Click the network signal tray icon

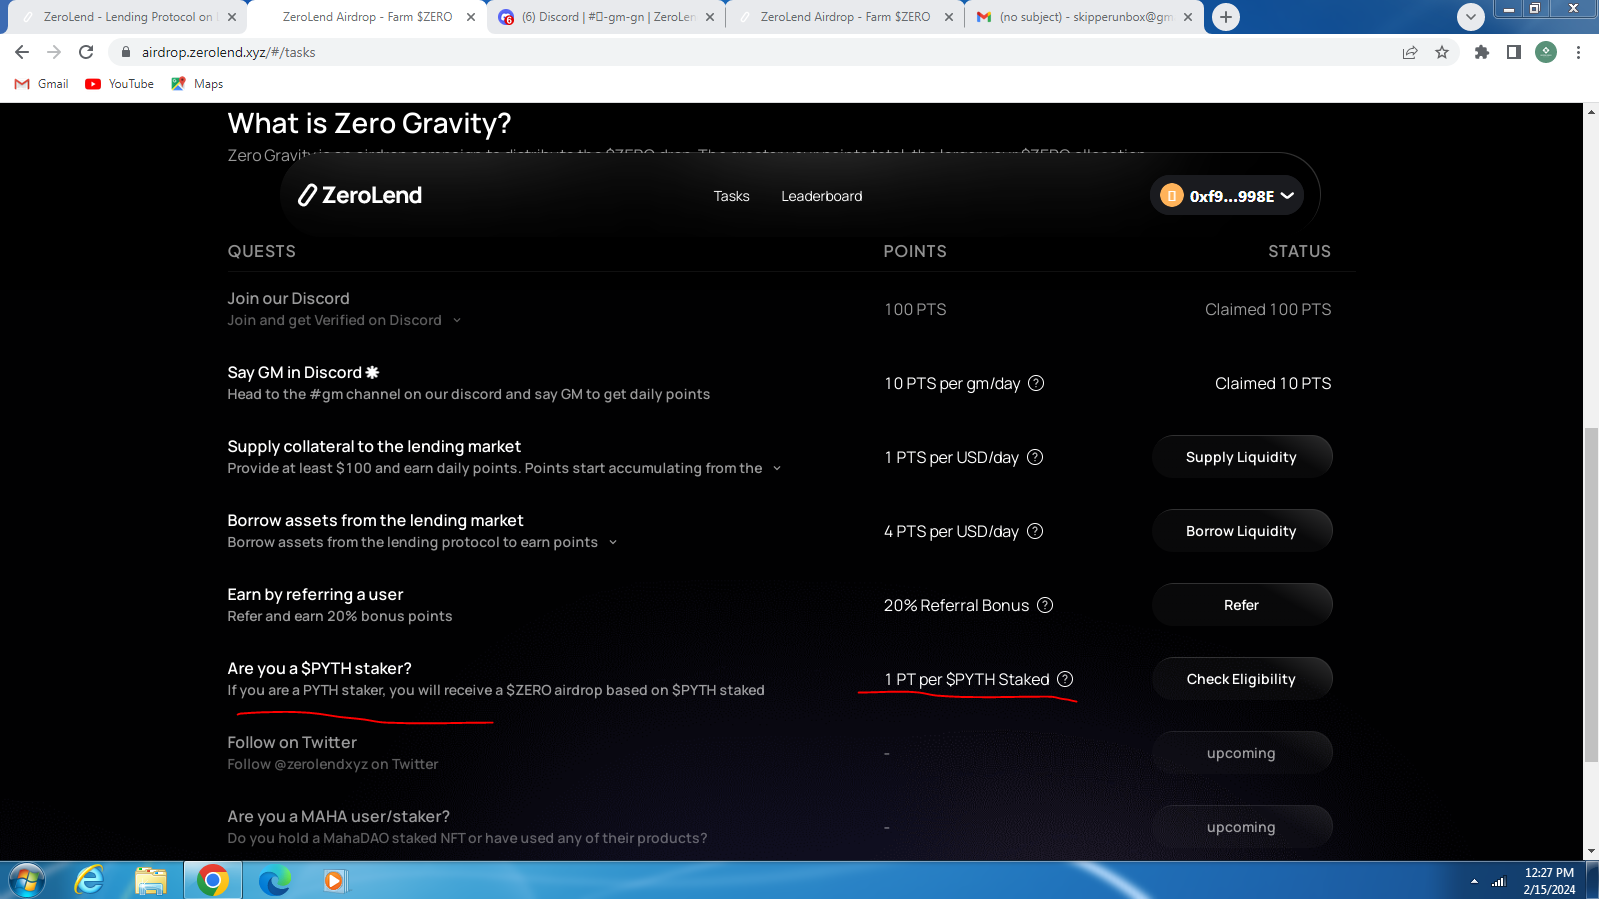point(1499,881)
